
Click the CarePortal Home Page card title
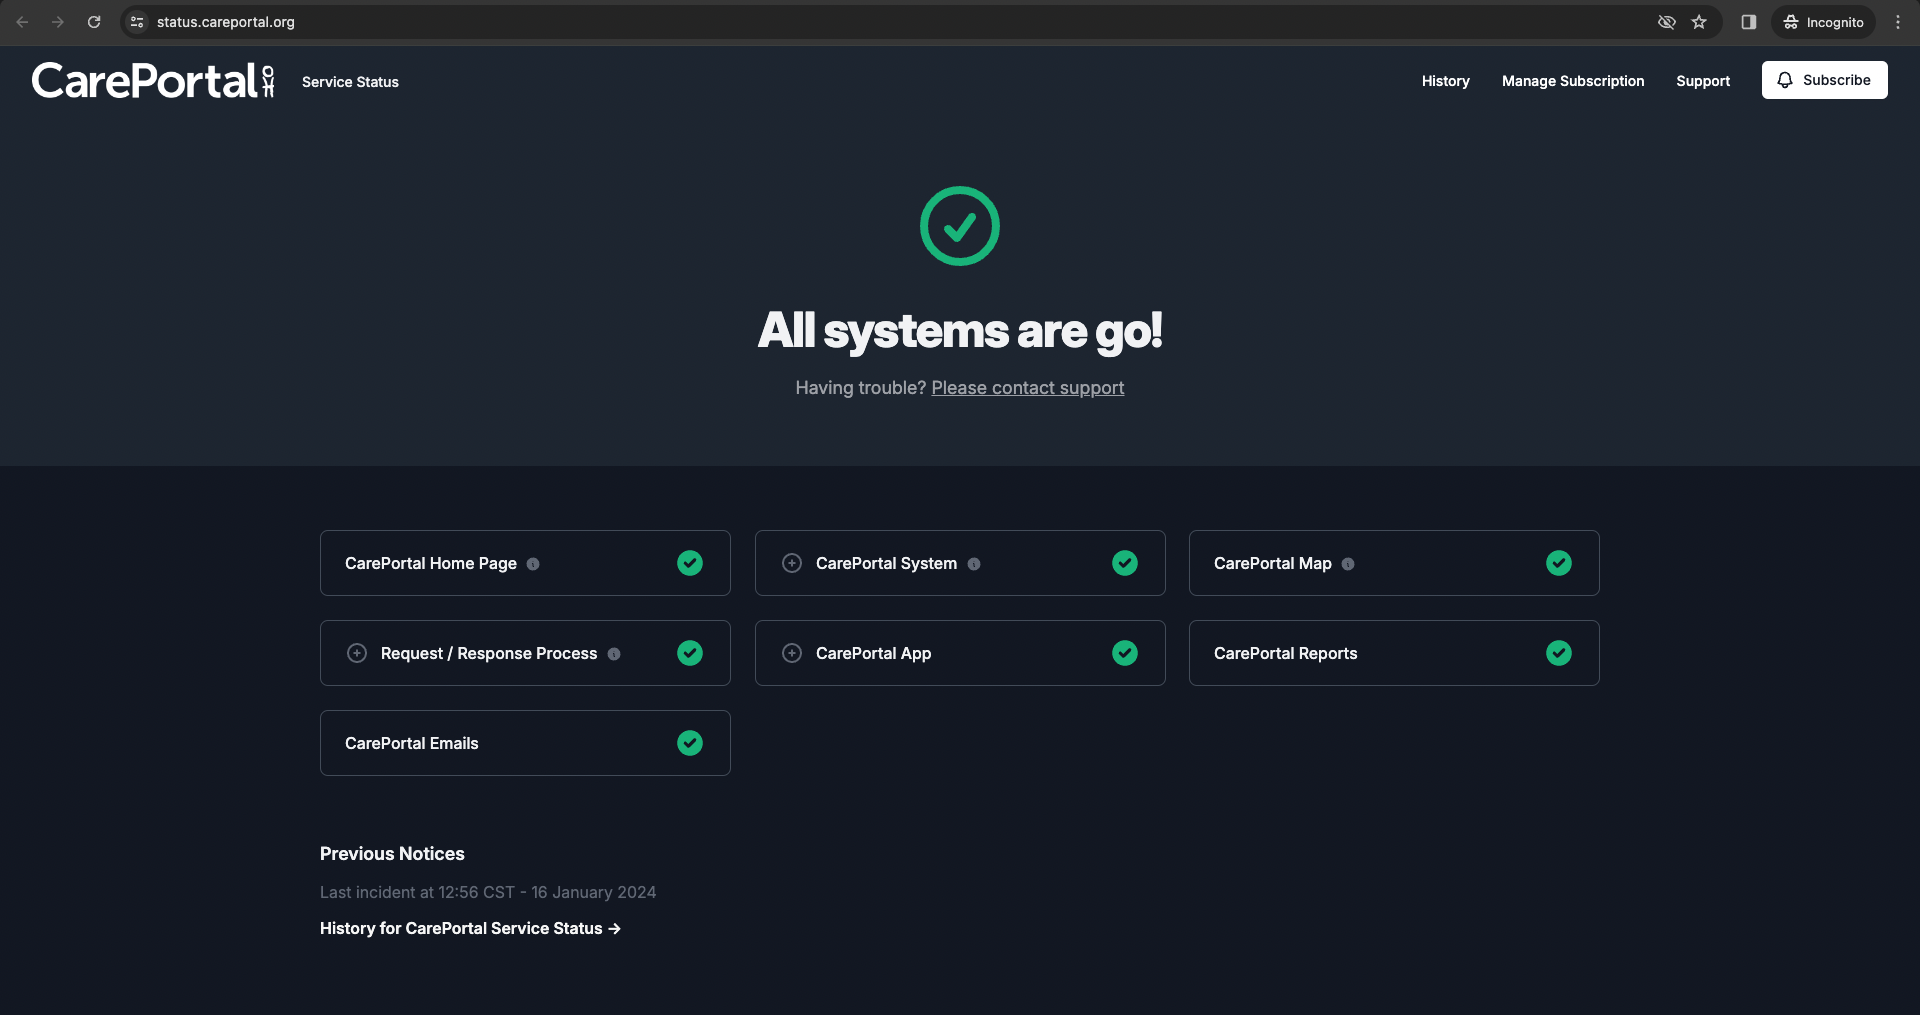coord(431,564)
